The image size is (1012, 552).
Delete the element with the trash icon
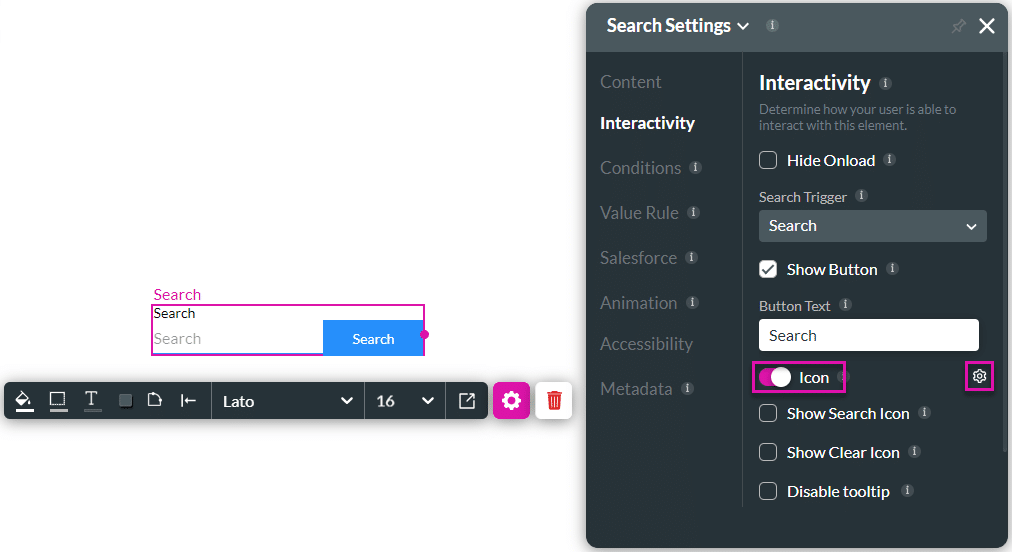coord(554,401)
